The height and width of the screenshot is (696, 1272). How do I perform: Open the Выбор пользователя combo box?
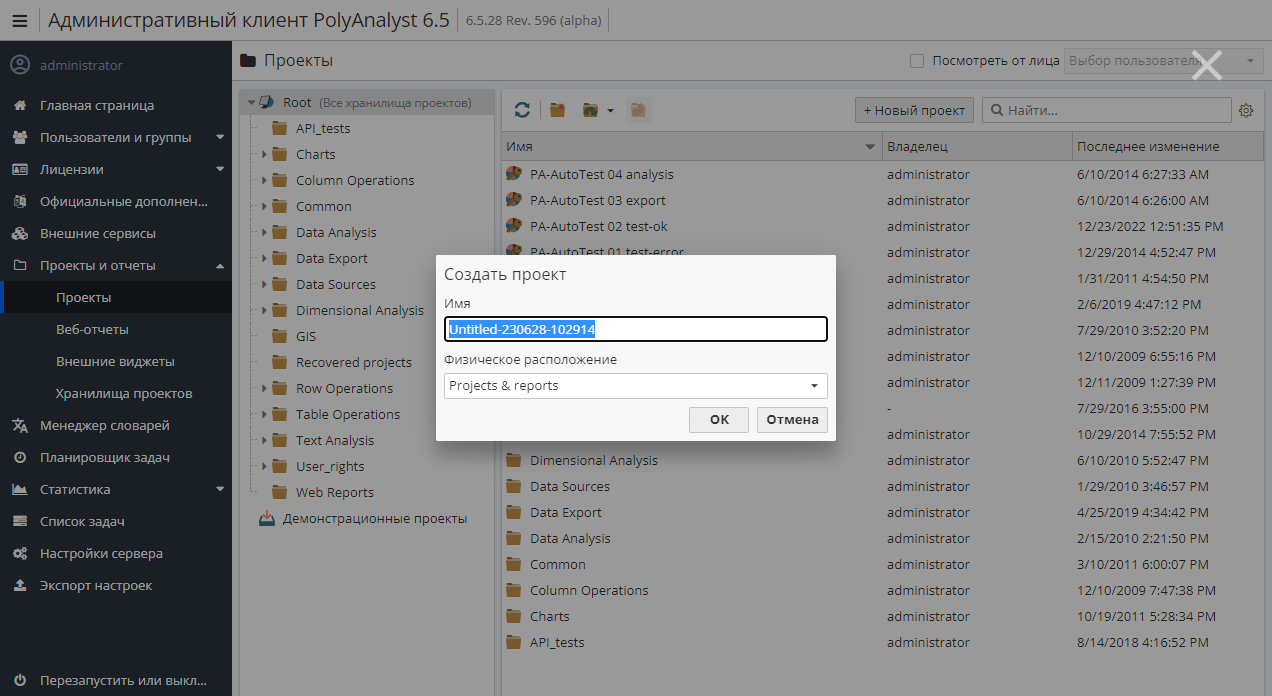click(1164, 61)
